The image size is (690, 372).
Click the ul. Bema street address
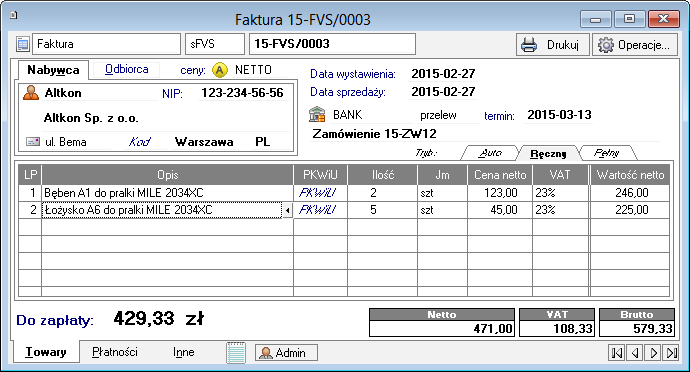click(66, 142)
